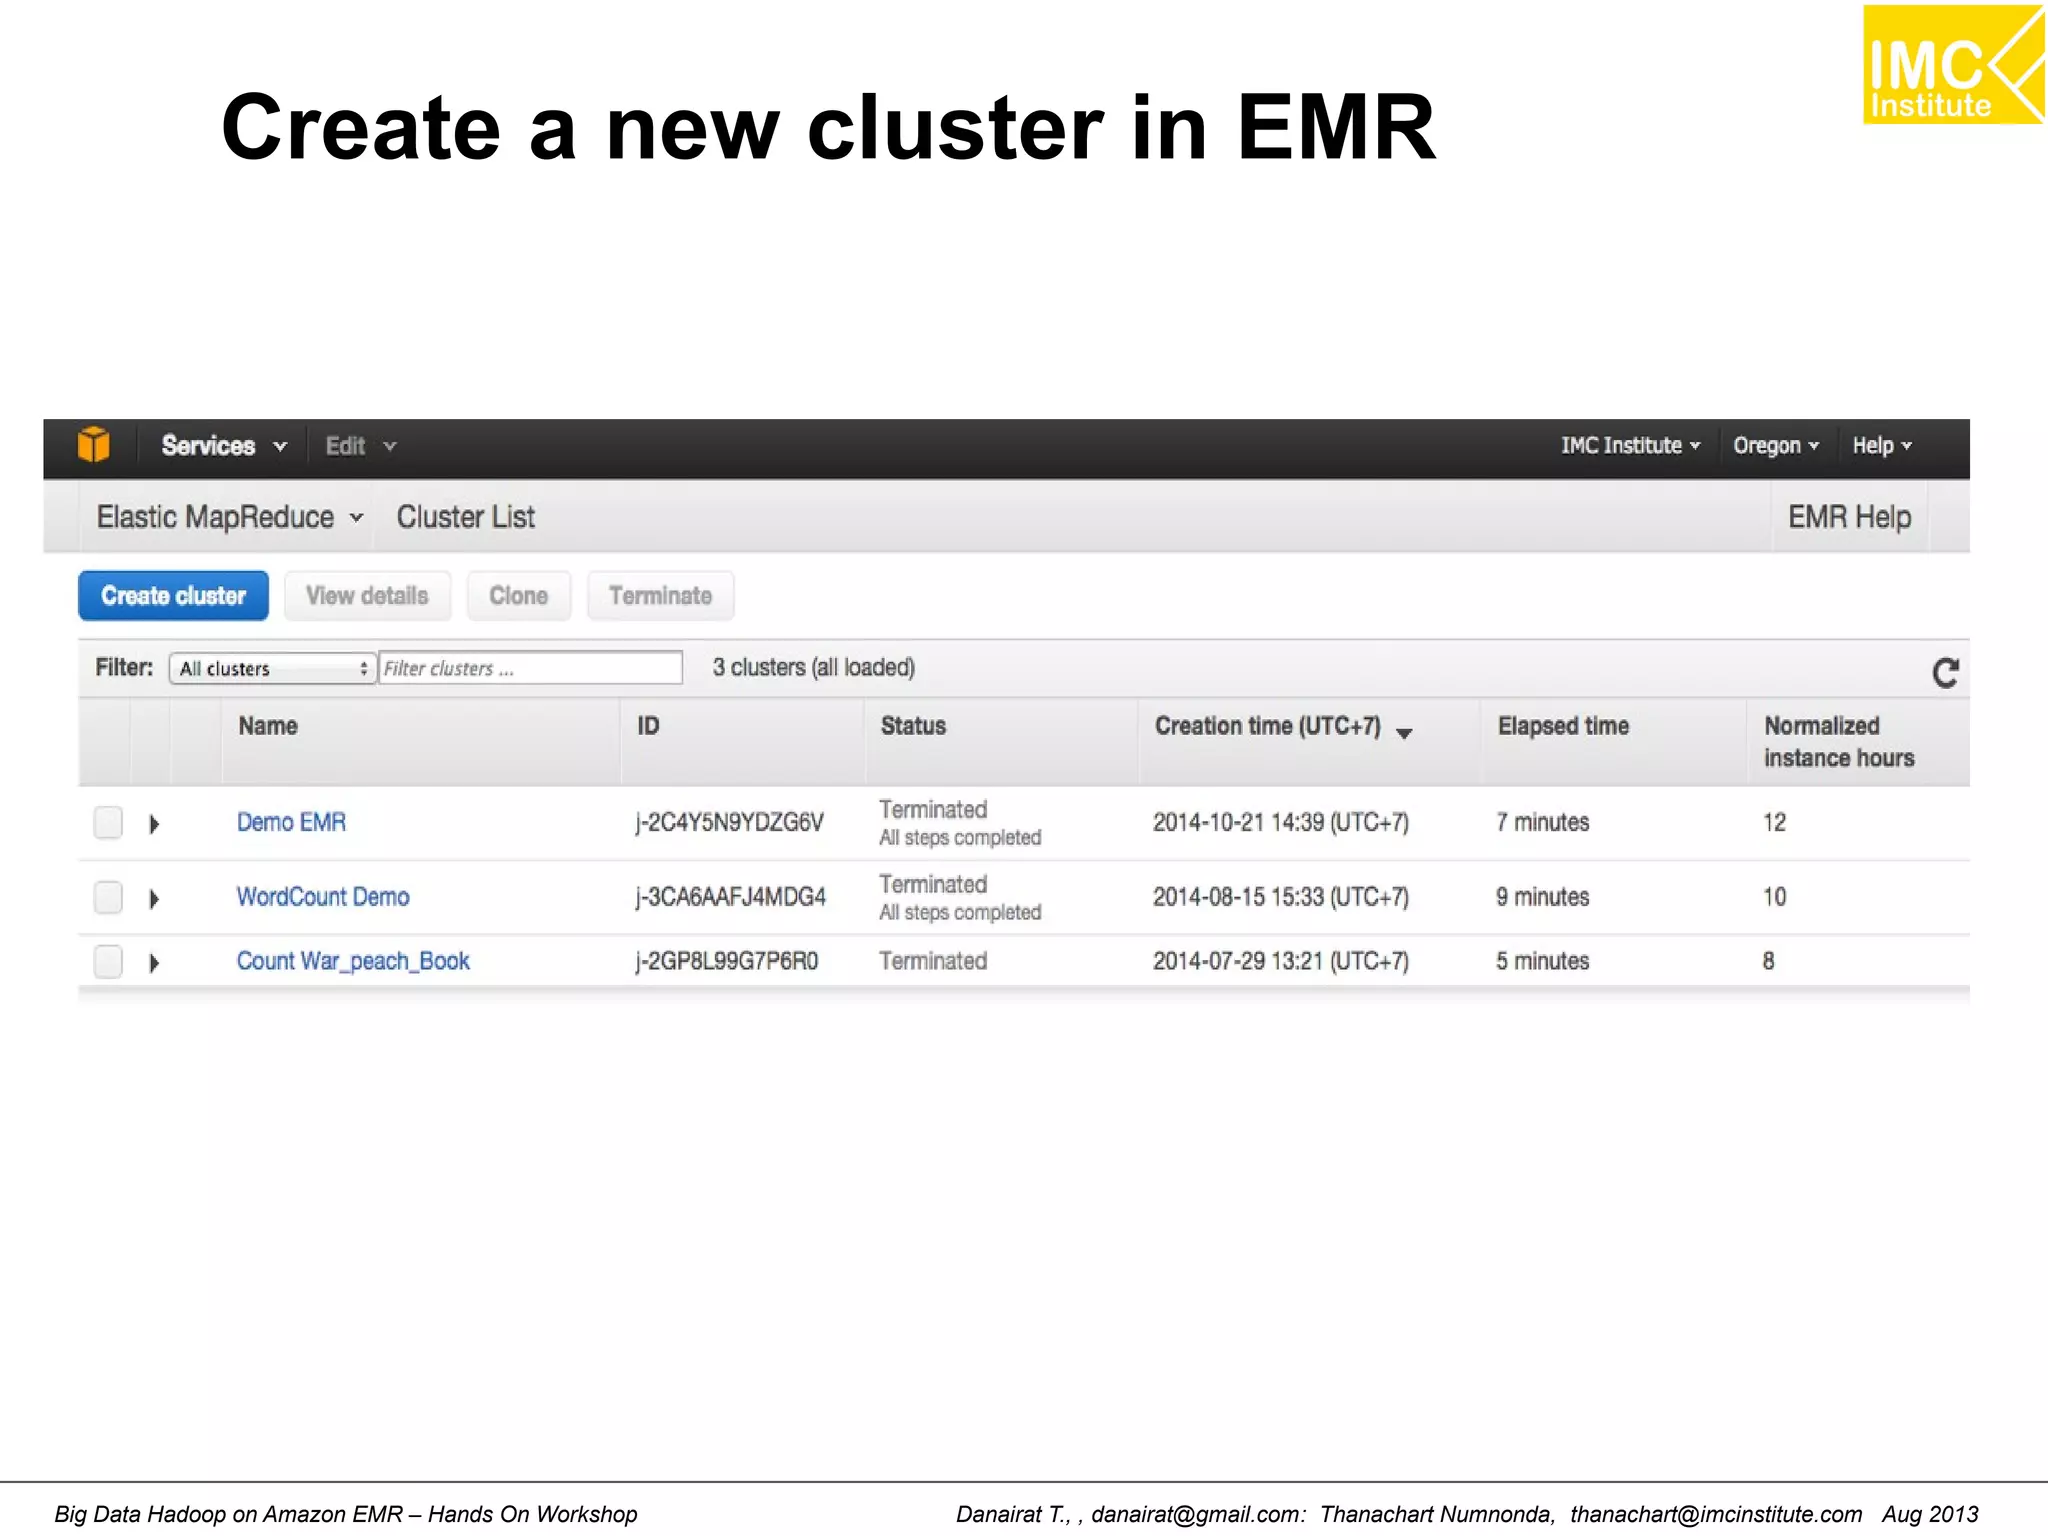Open EMR Help
The width and height of the screenshot is (2048, 1536).
(1849, 517)
